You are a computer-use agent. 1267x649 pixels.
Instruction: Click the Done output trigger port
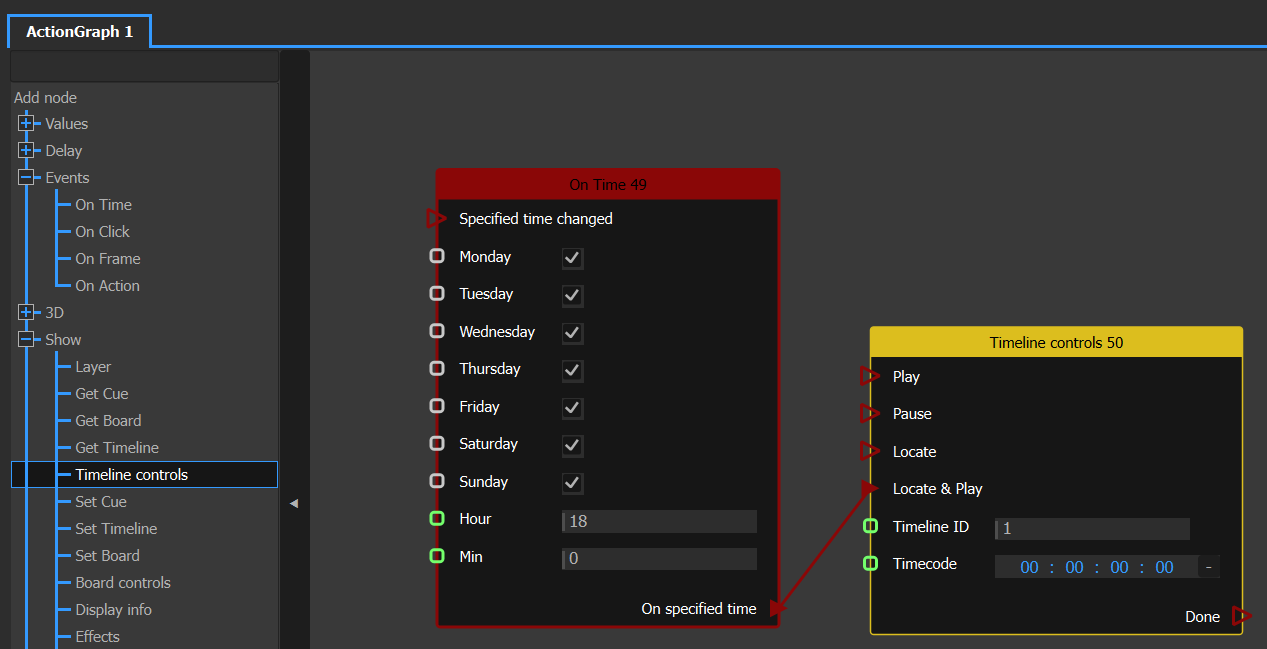tap(1241, 616)
